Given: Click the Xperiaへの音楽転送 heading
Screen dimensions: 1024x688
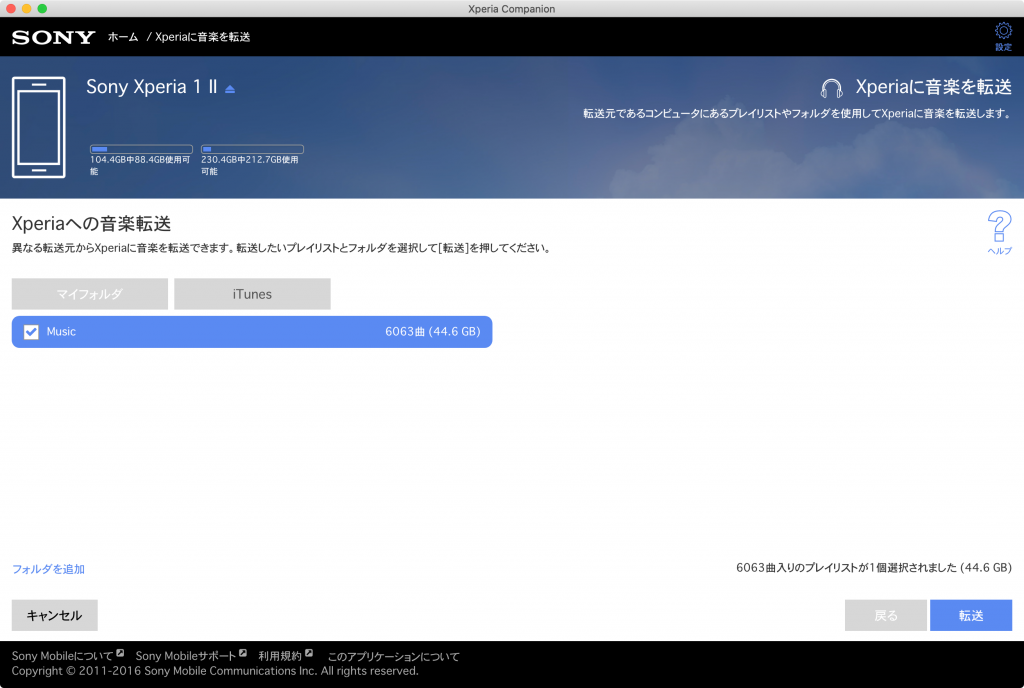Looking at the screenshot, I should (x=91, y=224).
